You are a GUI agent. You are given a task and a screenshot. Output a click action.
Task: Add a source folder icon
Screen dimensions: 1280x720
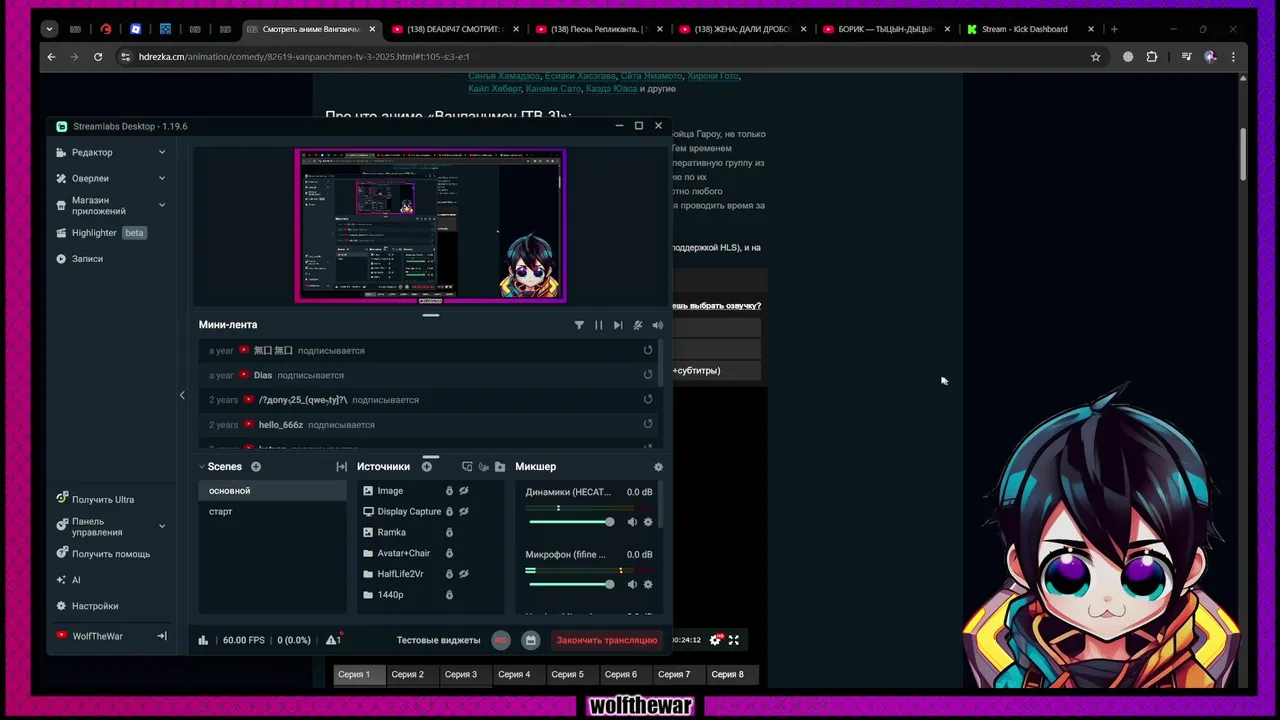500,467
